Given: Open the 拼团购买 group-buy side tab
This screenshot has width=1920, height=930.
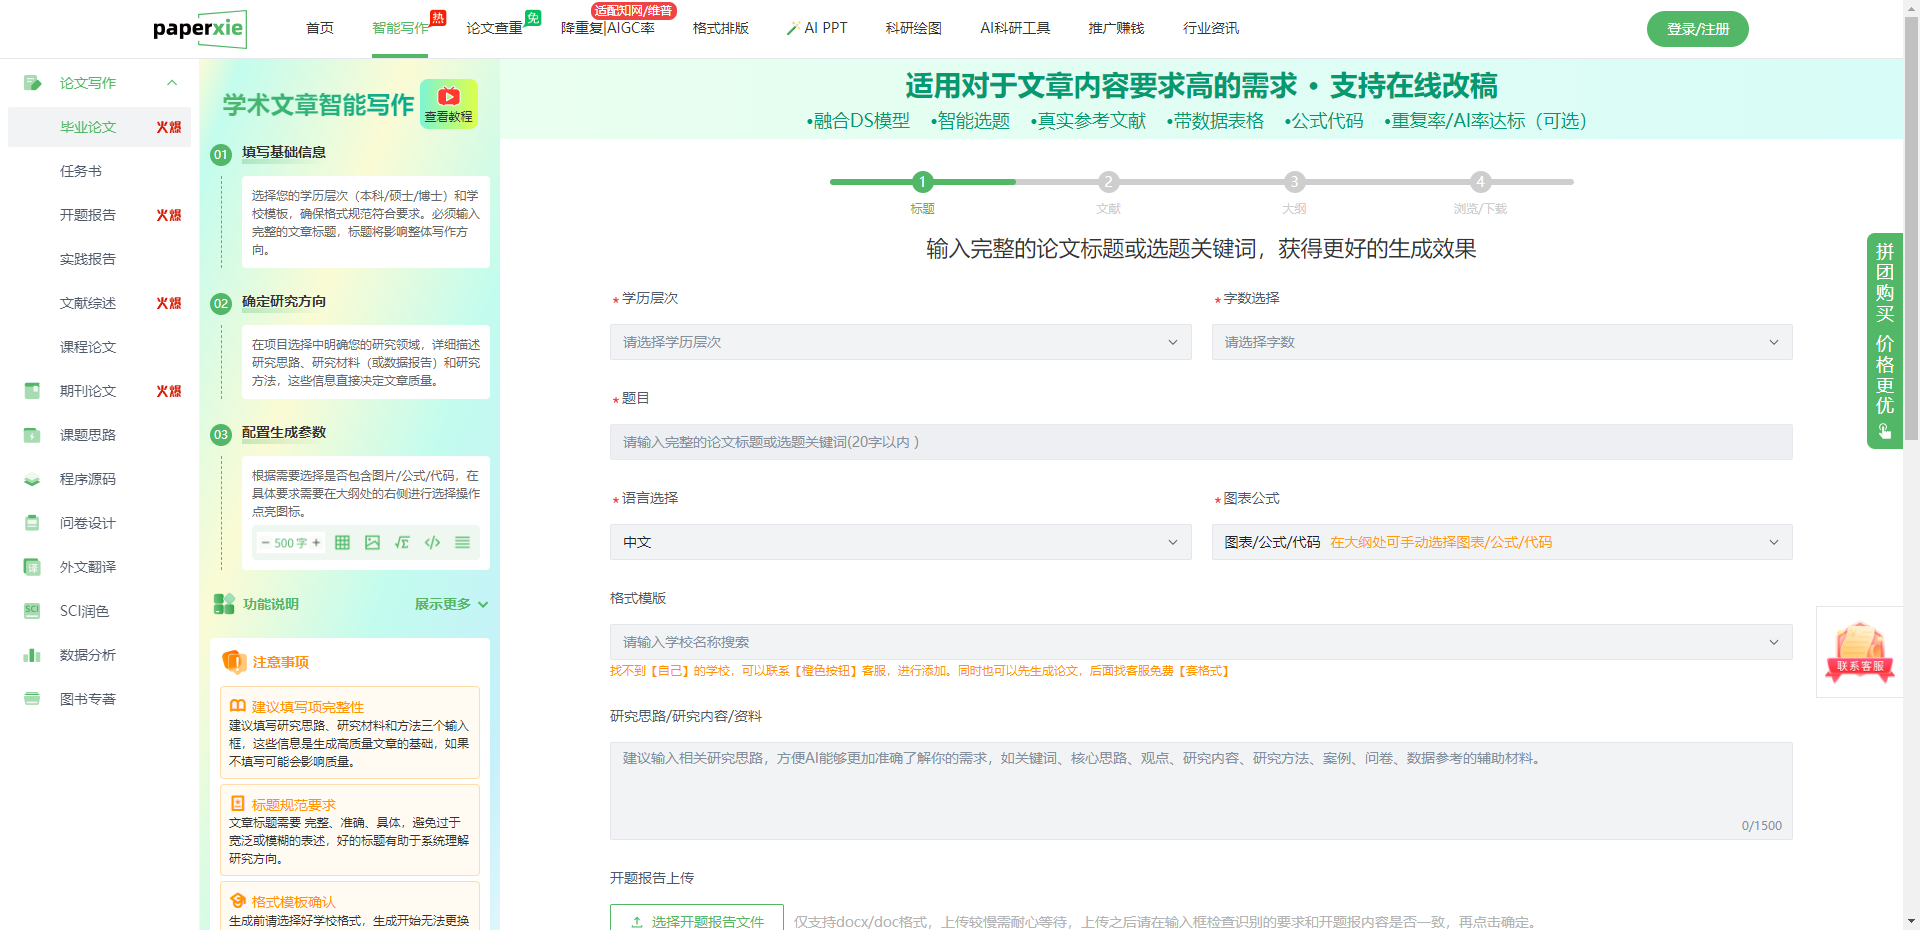Looking at the screenshot, I should [x=1884, y=340].
